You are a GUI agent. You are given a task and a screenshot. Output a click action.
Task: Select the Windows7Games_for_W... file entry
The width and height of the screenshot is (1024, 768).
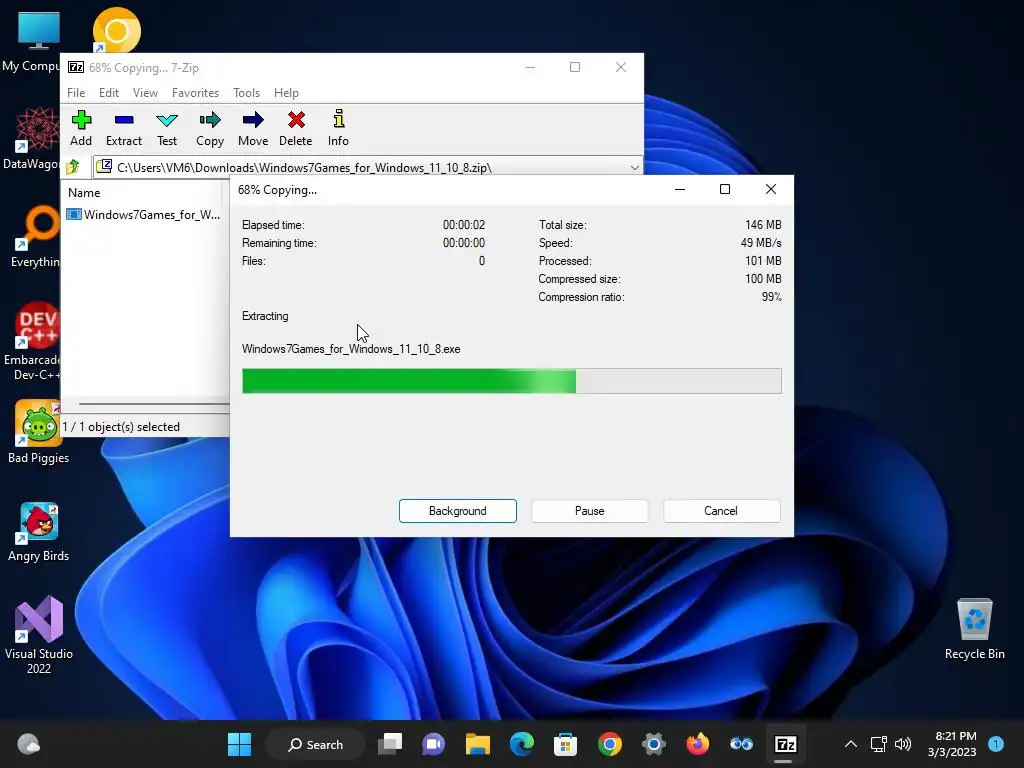coord(144,214)
